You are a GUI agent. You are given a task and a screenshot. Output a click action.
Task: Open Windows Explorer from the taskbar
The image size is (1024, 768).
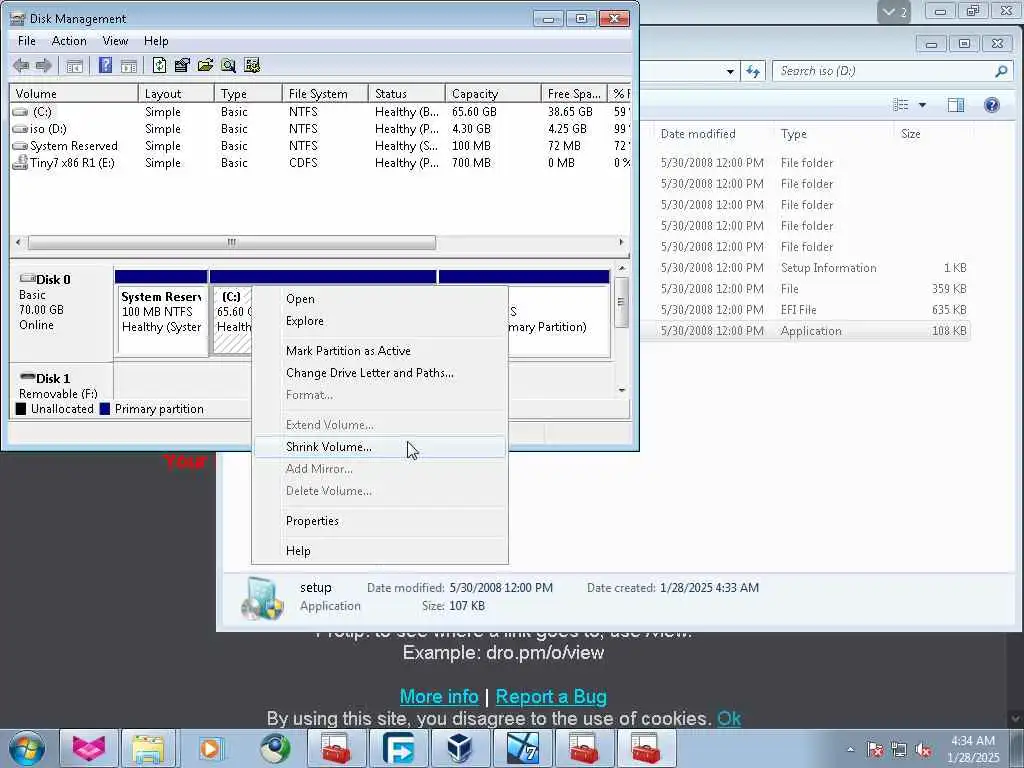pos(148,748)
